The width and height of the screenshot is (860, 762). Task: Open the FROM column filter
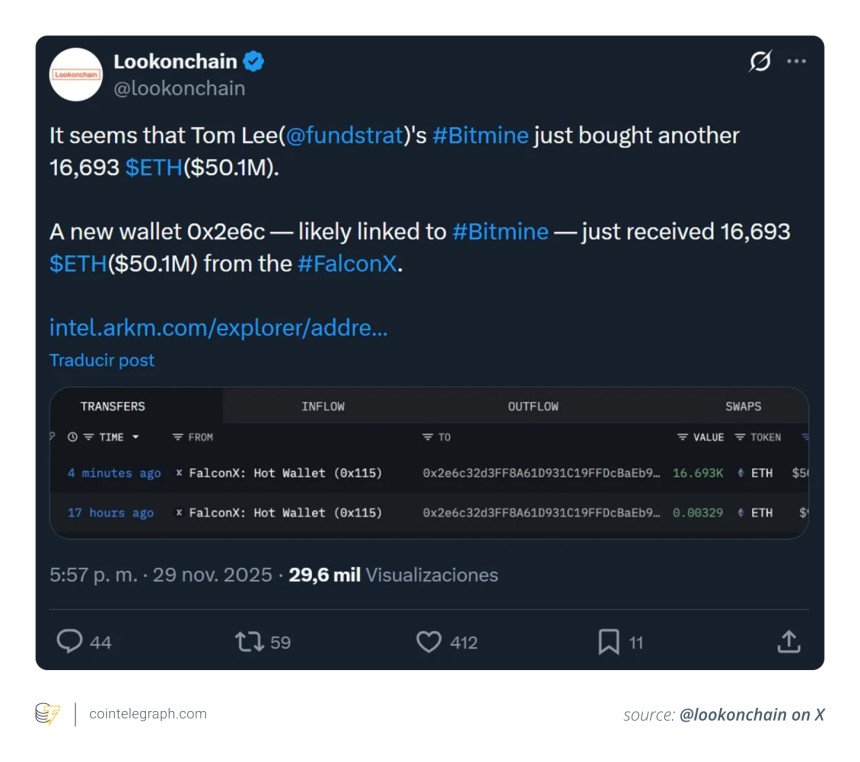coord(192,437)
